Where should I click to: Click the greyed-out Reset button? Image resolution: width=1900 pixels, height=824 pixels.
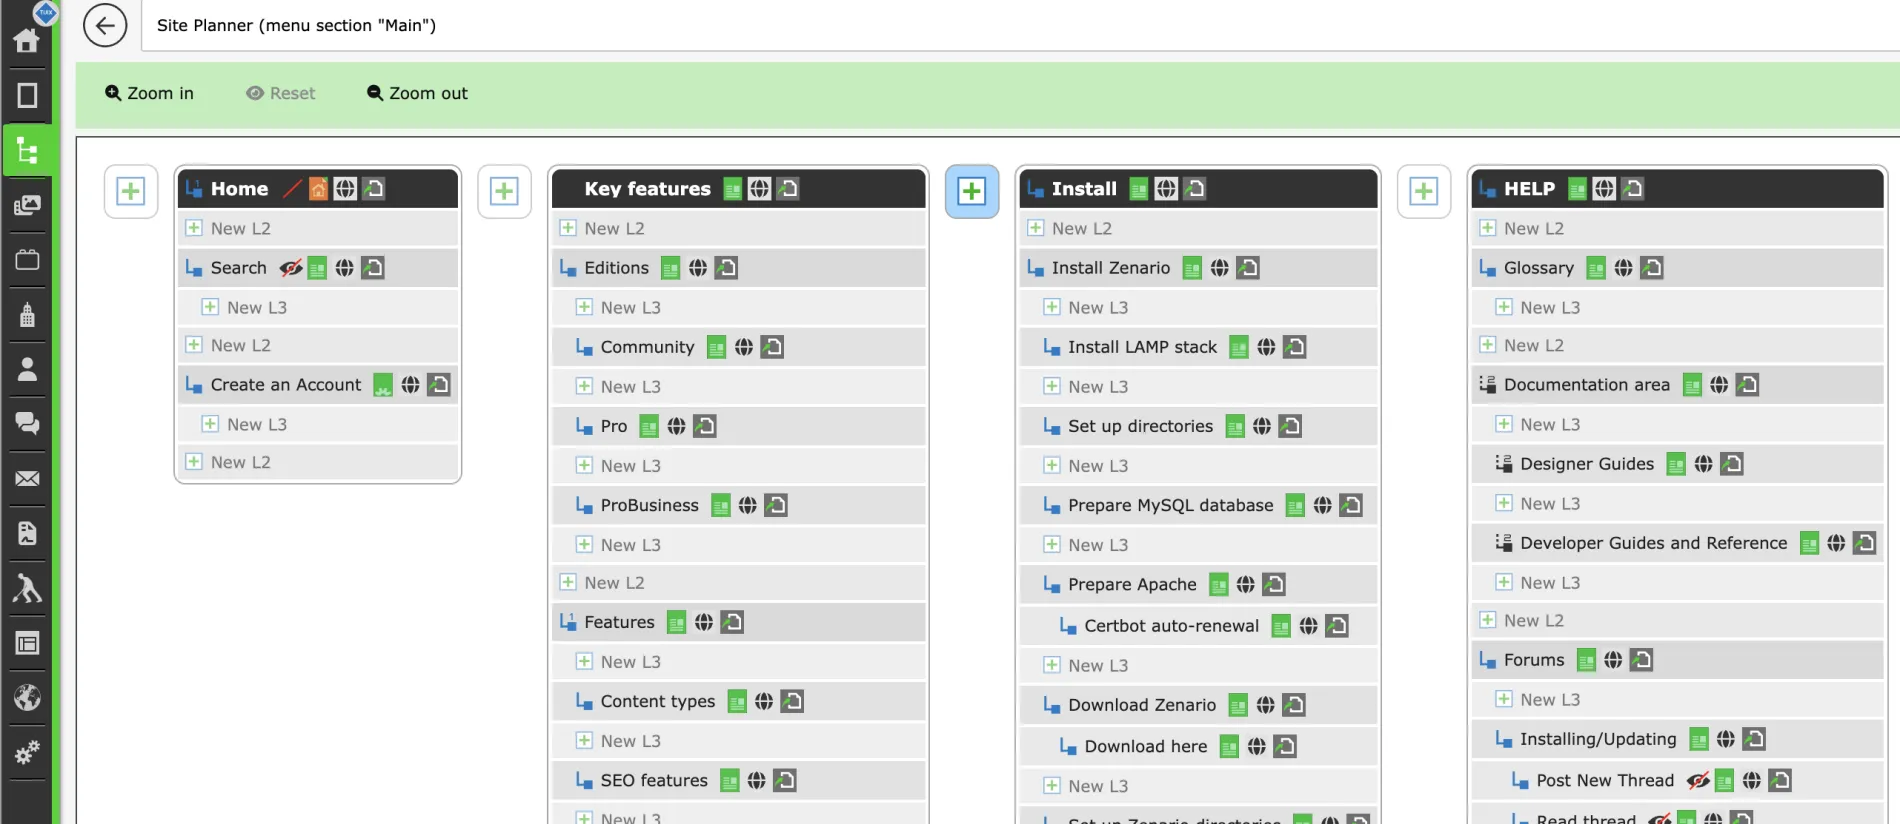(280, 93)
